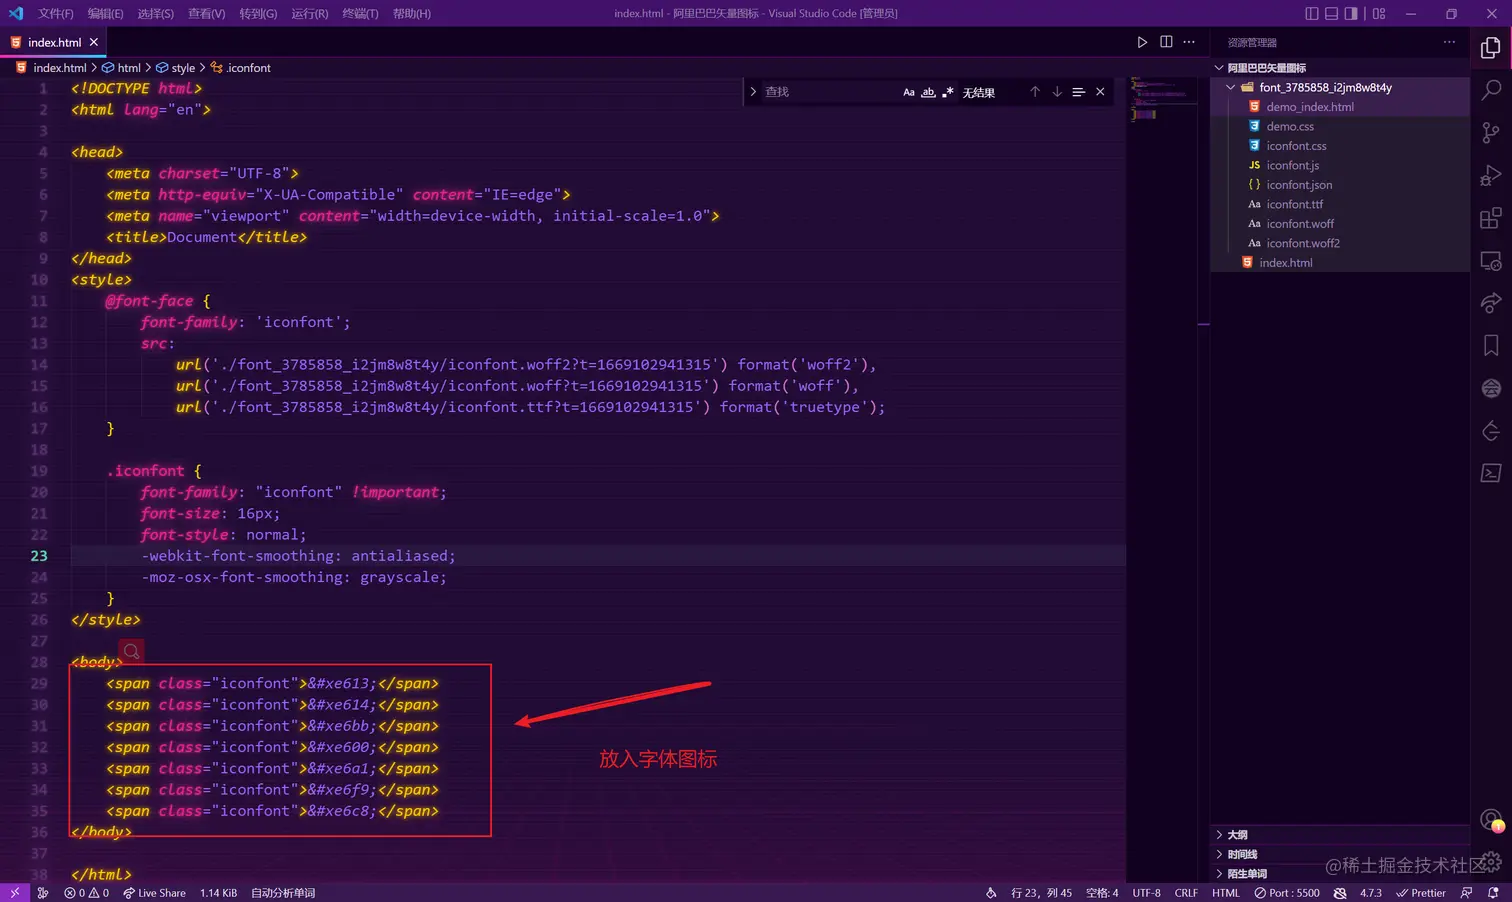Go to line via 行 23, 列 45

point(1041,893)
